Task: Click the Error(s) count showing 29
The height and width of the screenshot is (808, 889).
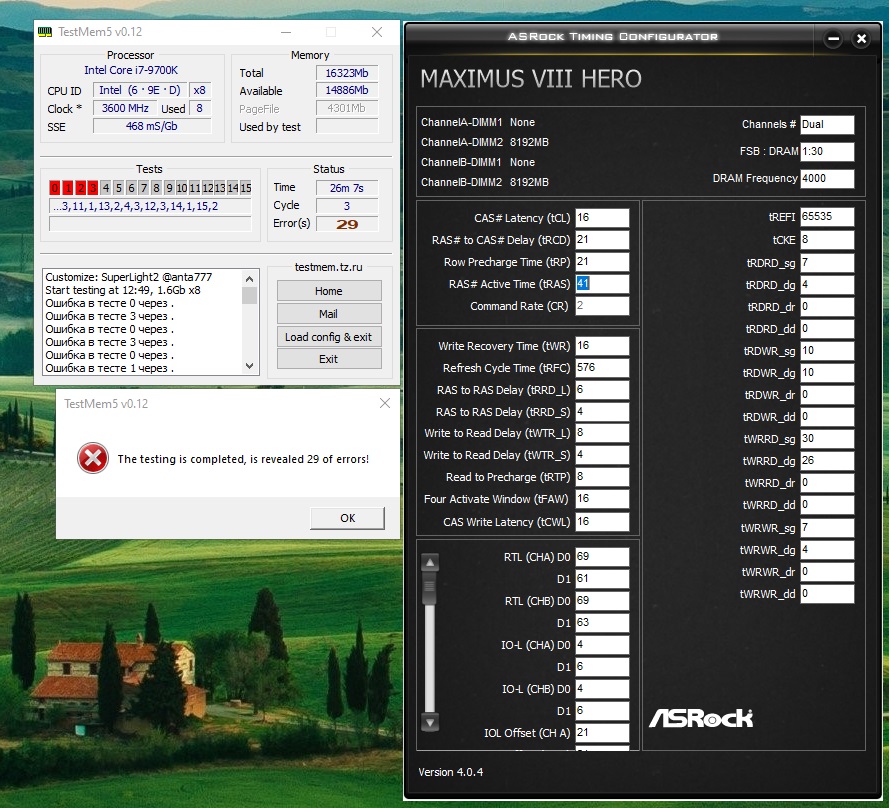Action: (347, 224)
